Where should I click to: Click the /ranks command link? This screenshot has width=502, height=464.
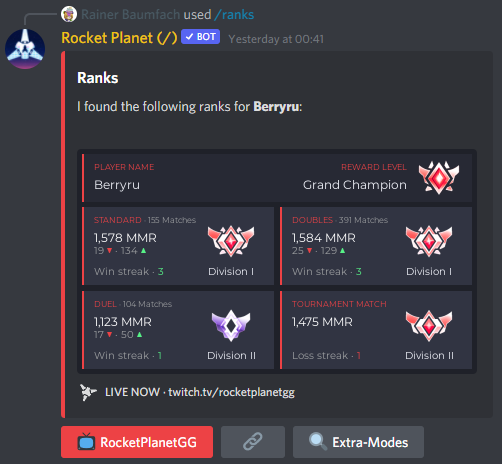234,15
